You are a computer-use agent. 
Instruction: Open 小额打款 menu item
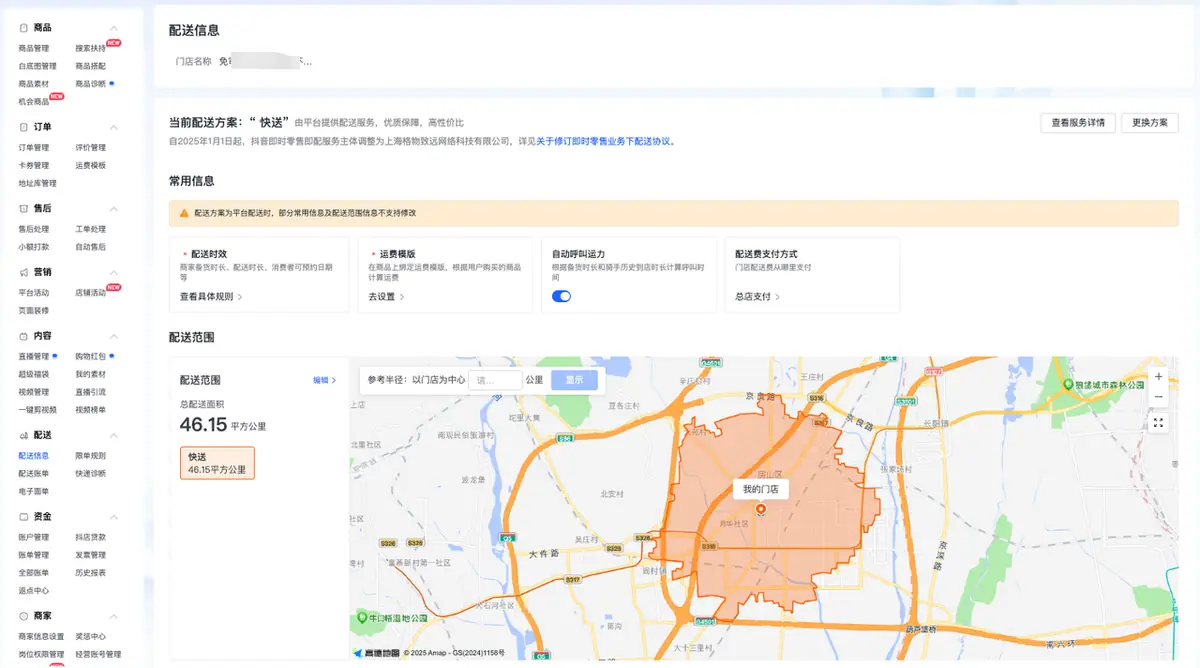click(34, 246)
